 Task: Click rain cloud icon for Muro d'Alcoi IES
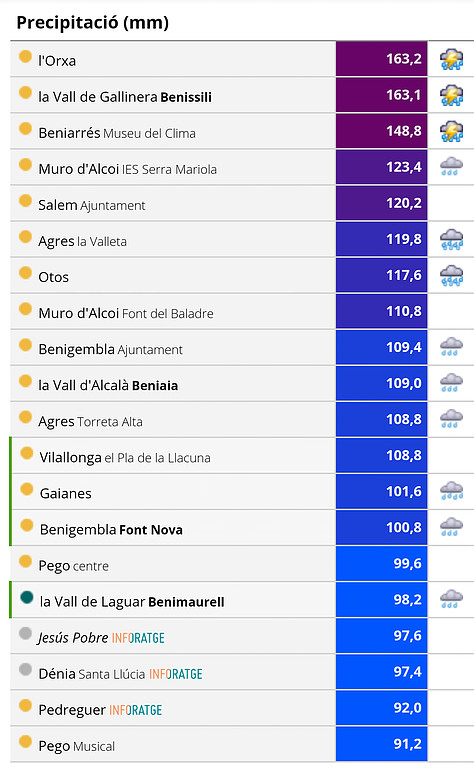(x=451, y=166)
